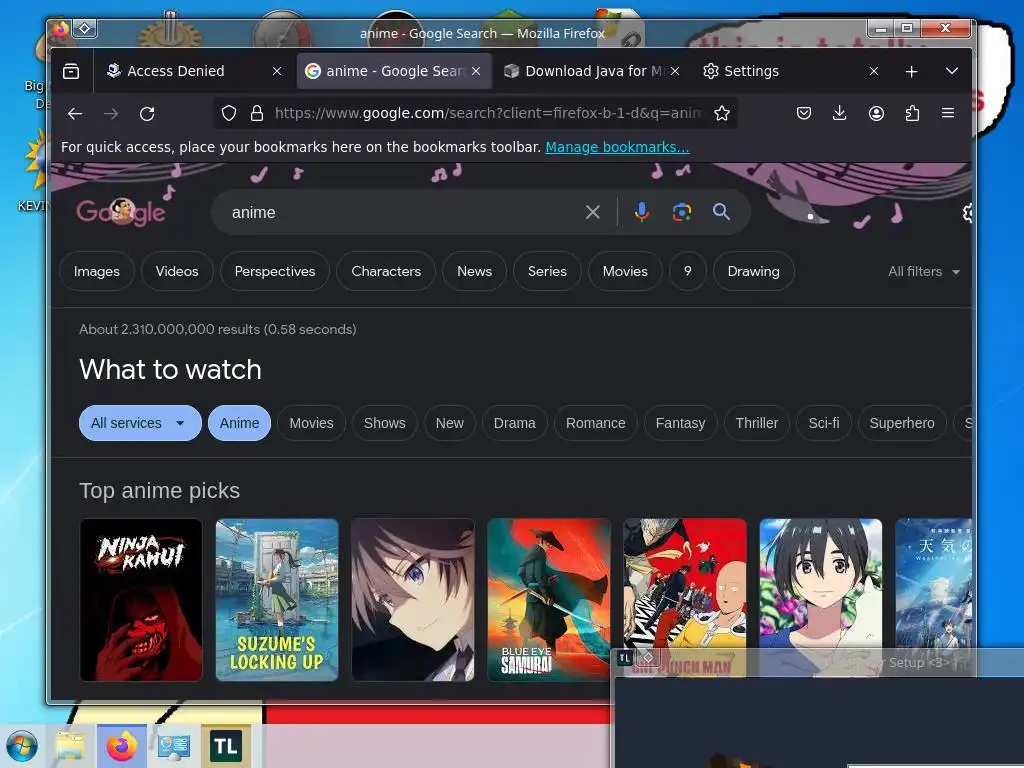1024x768 pixels.
Task: Close the Download Java tab
Action: coord(675,71)
